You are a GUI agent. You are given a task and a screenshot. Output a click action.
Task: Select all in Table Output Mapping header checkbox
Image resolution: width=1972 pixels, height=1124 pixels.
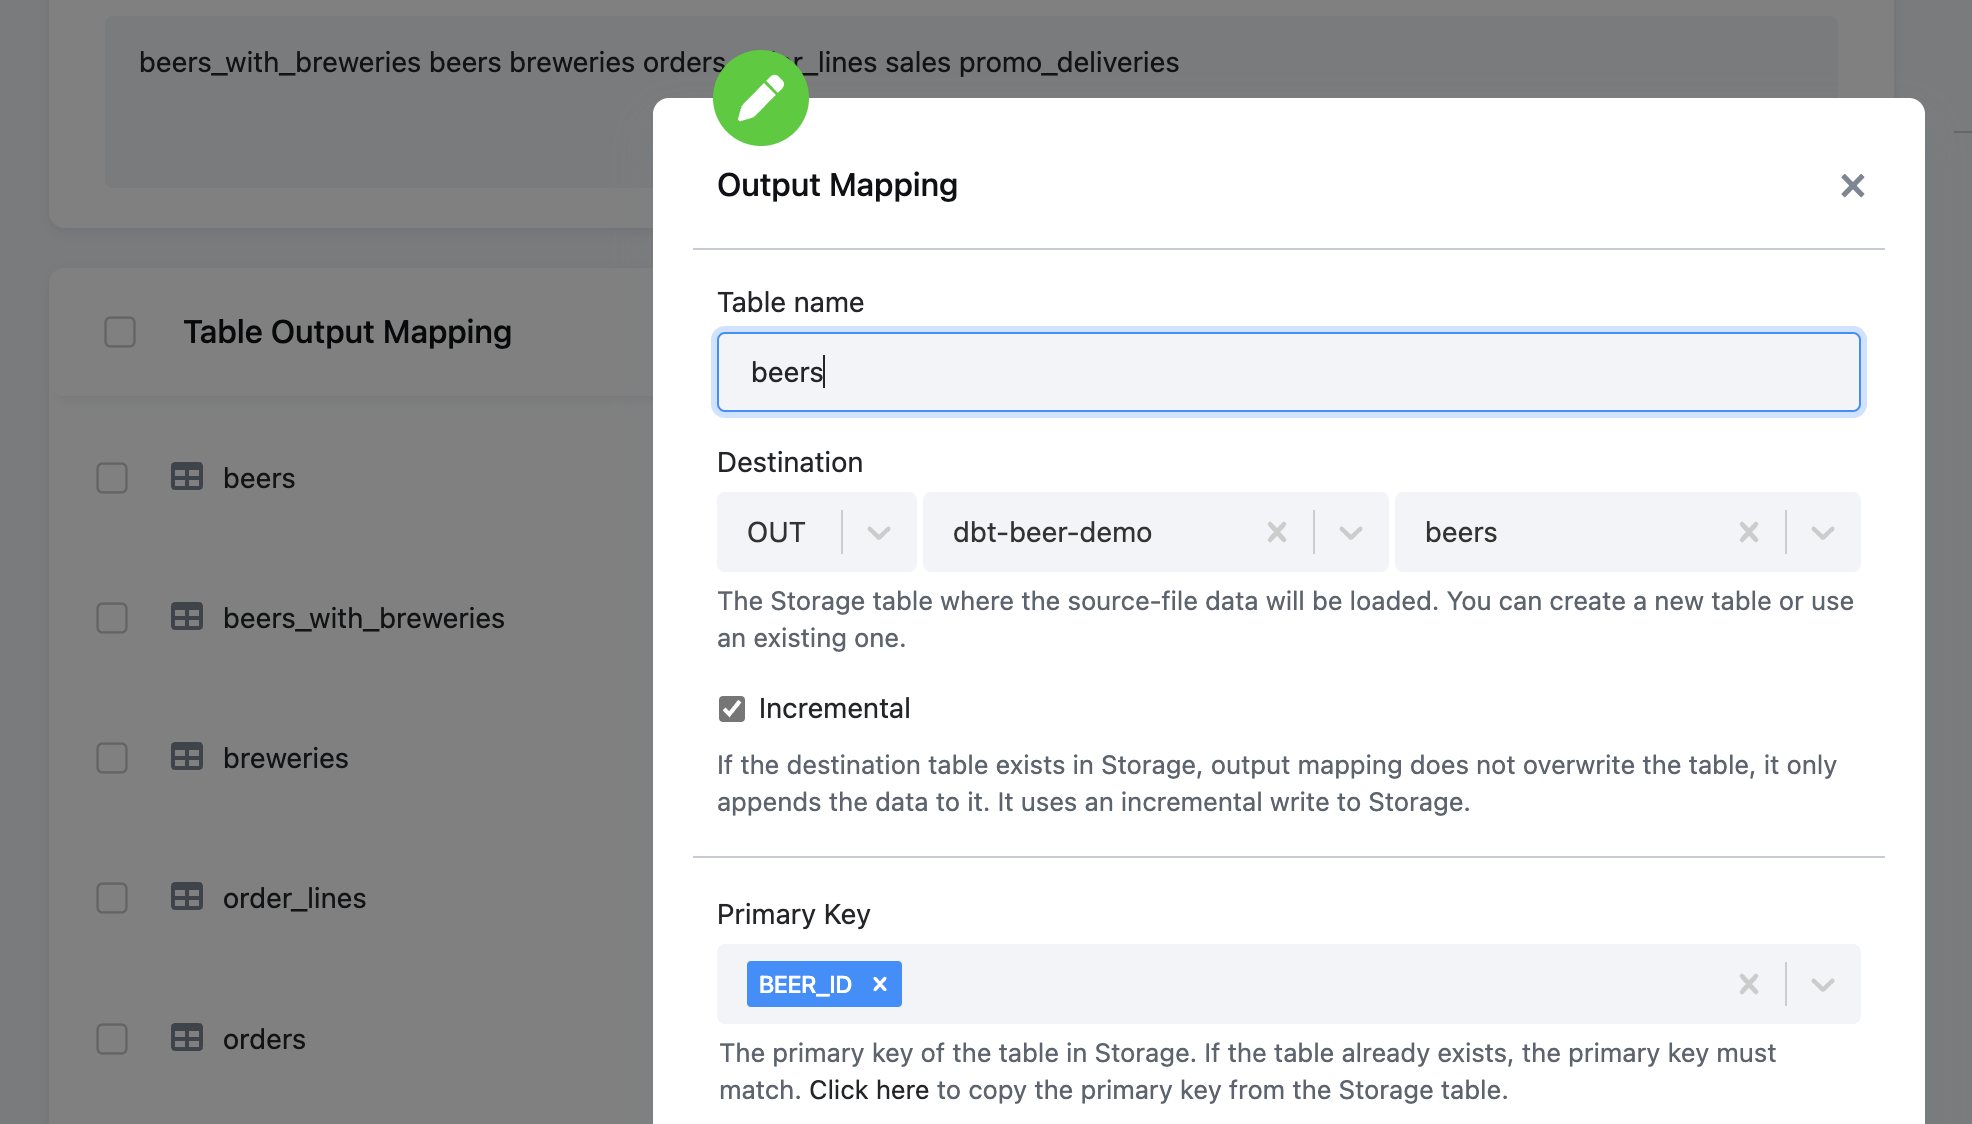point(120,332)
